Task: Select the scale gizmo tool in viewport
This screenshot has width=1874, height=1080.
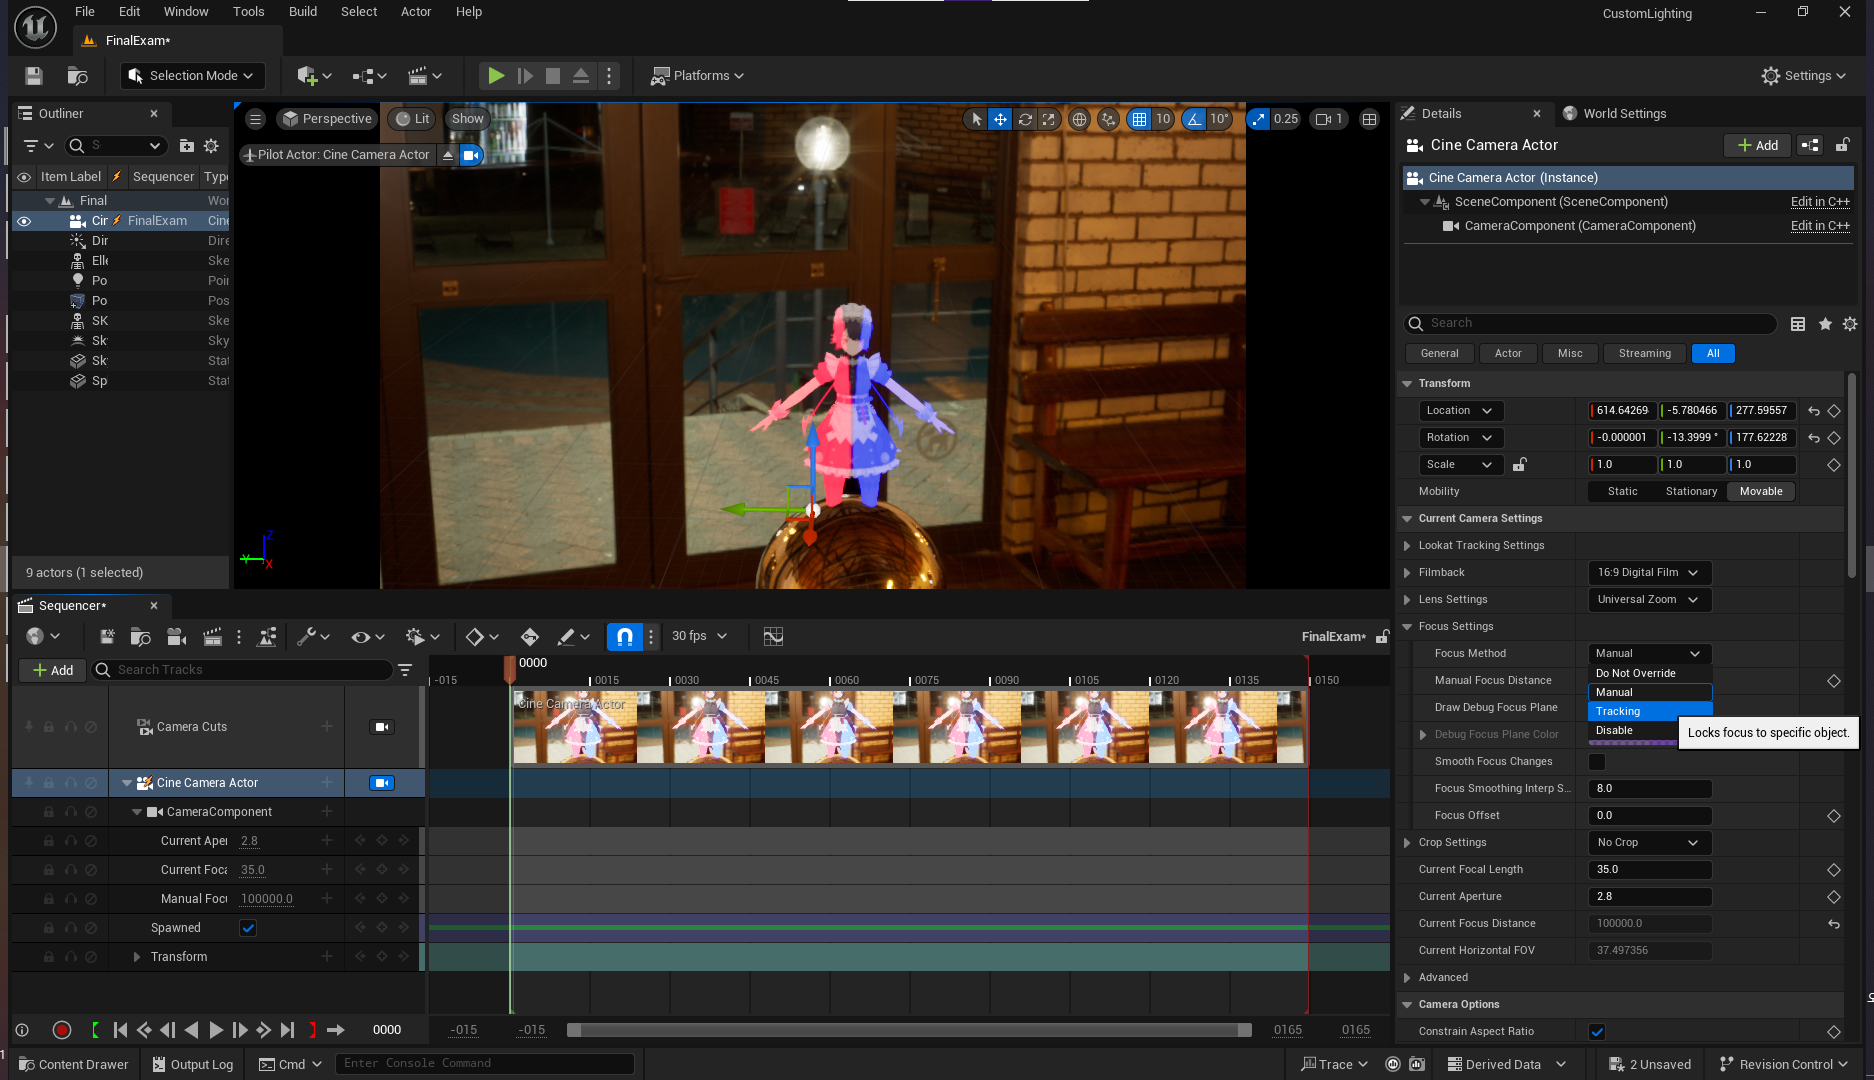Action: (x=1048, y=119)
